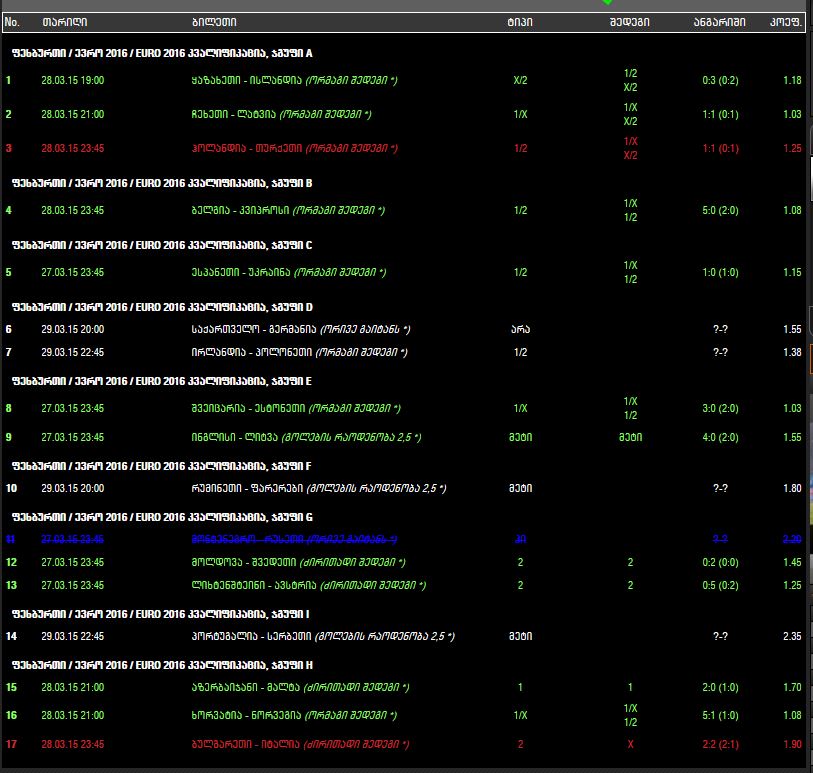
Task: Click the green arrow marker at top
Action: click(608, 3)
